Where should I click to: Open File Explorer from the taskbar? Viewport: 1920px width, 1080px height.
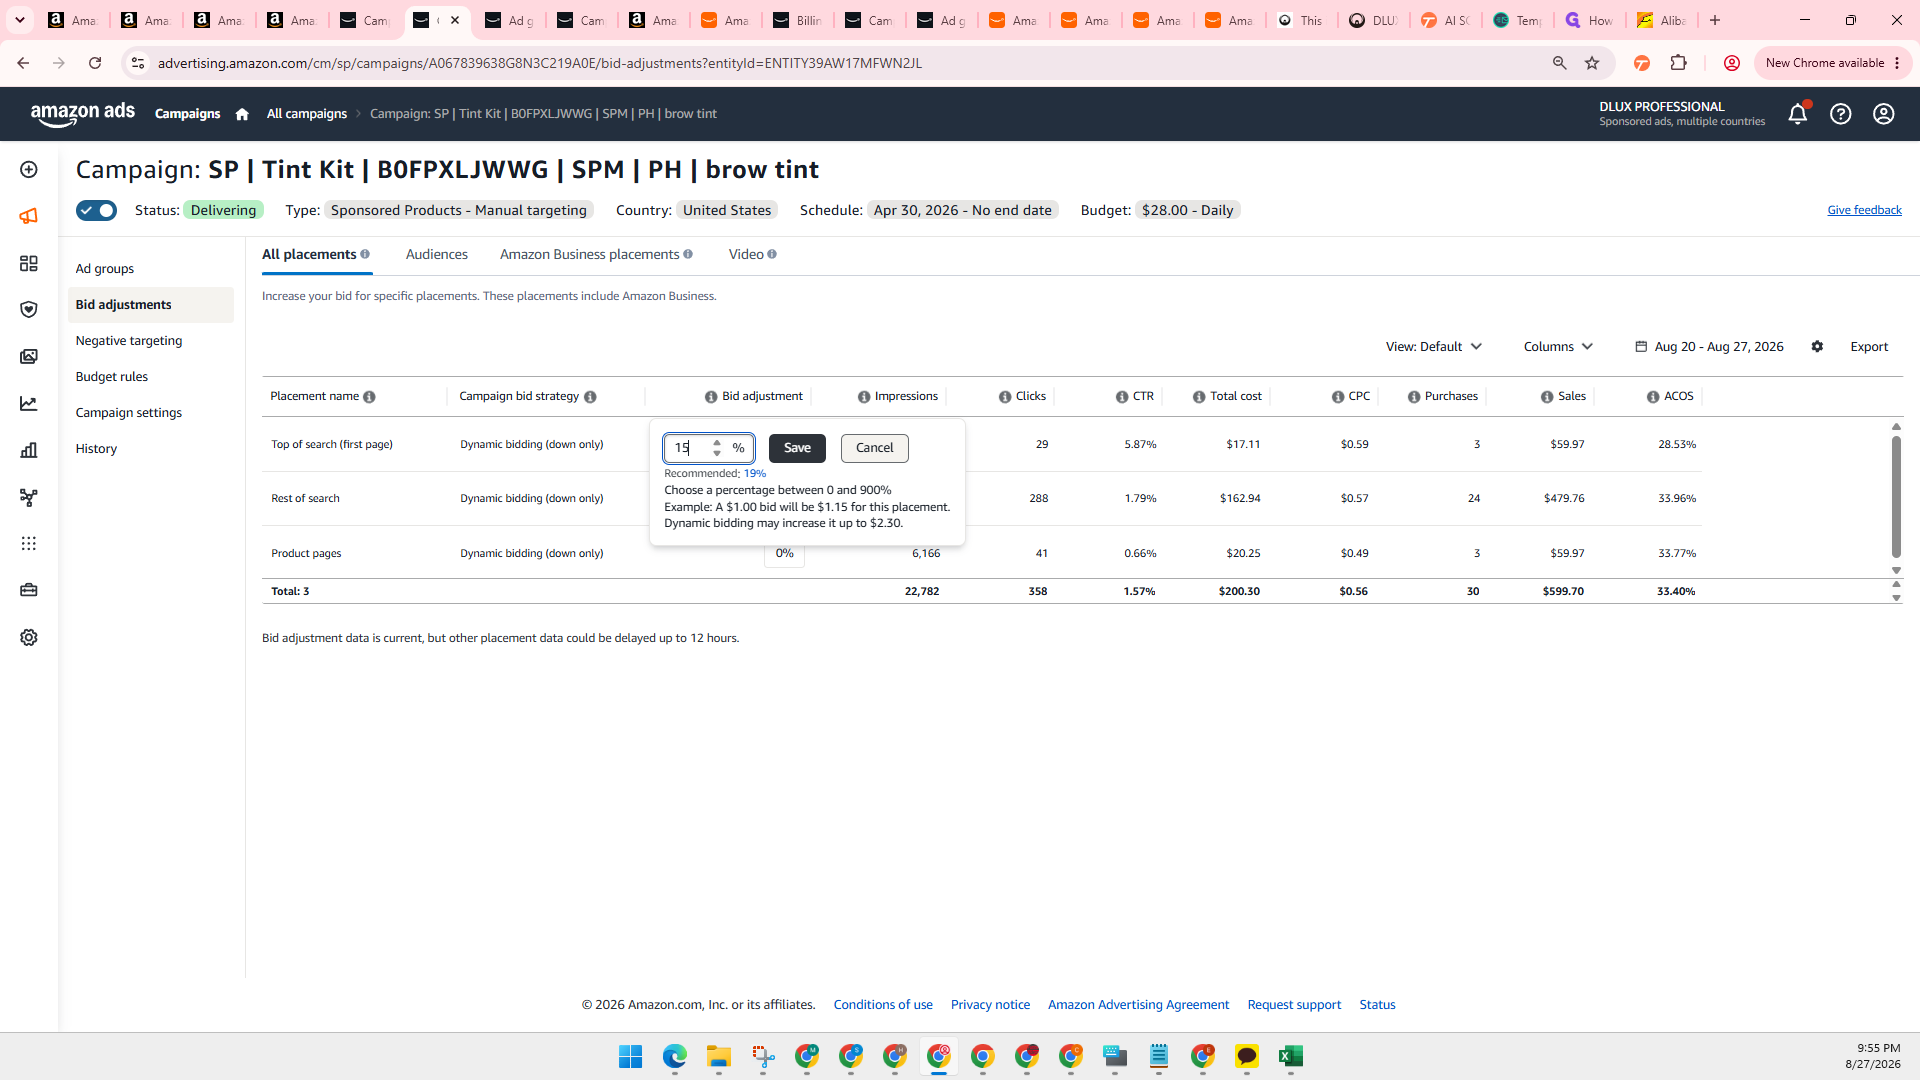click(718, 1056)
